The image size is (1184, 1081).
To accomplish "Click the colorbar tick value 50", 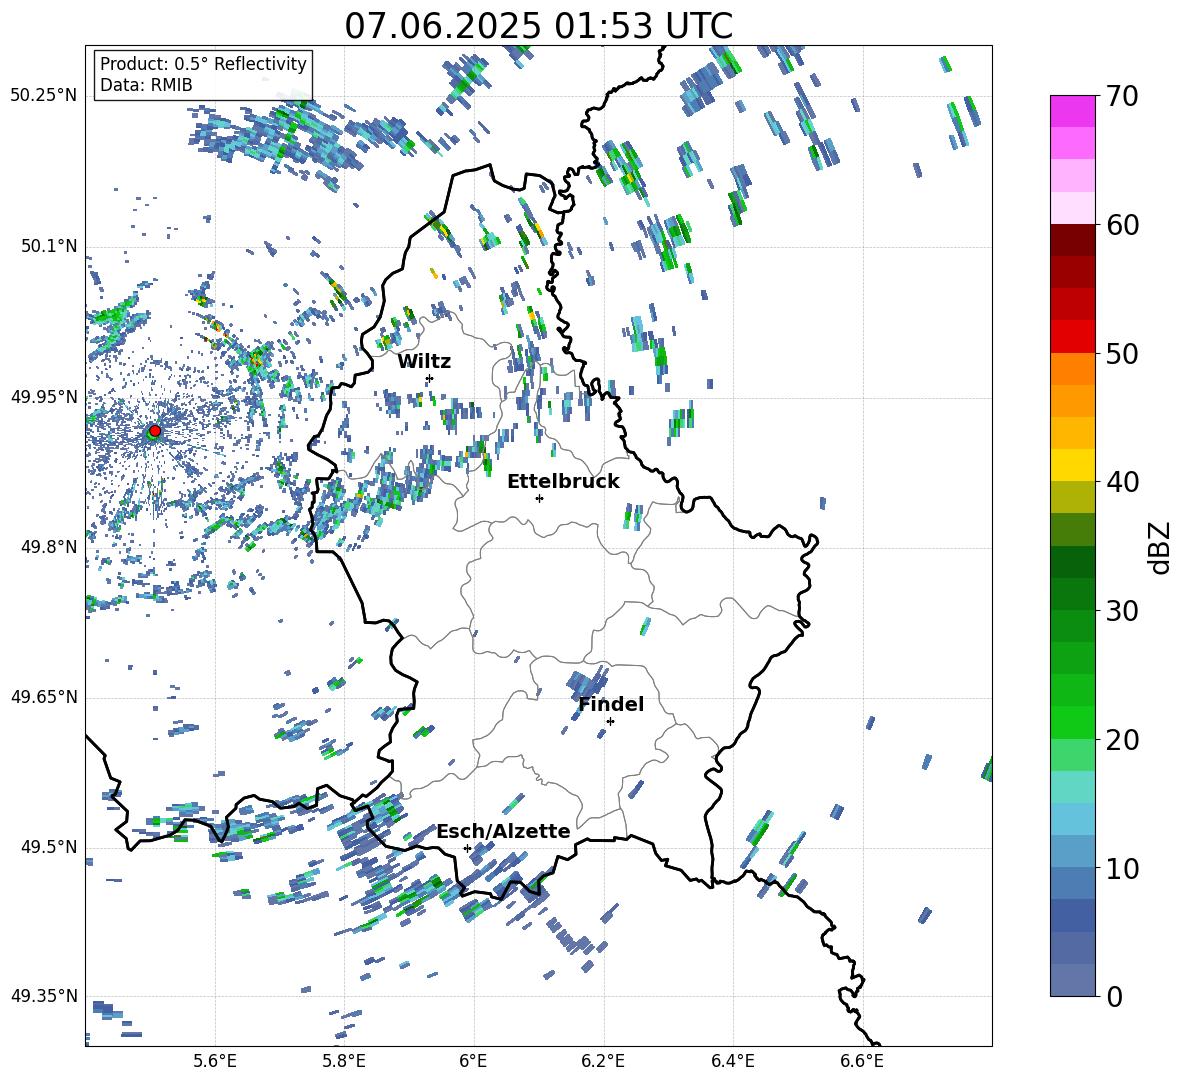I will [x=1121, y=354].
